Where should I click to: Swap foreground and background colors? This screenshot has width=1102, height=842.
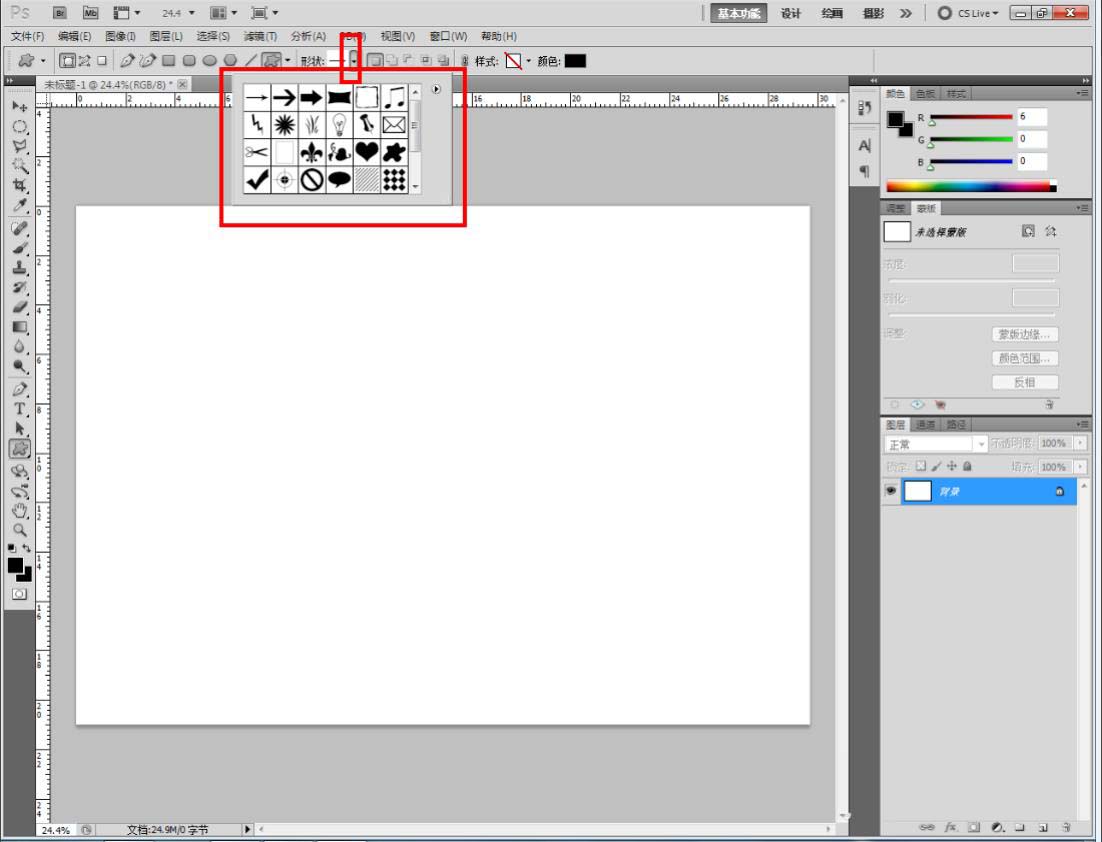pyautogui.click(x=27, y=548)
